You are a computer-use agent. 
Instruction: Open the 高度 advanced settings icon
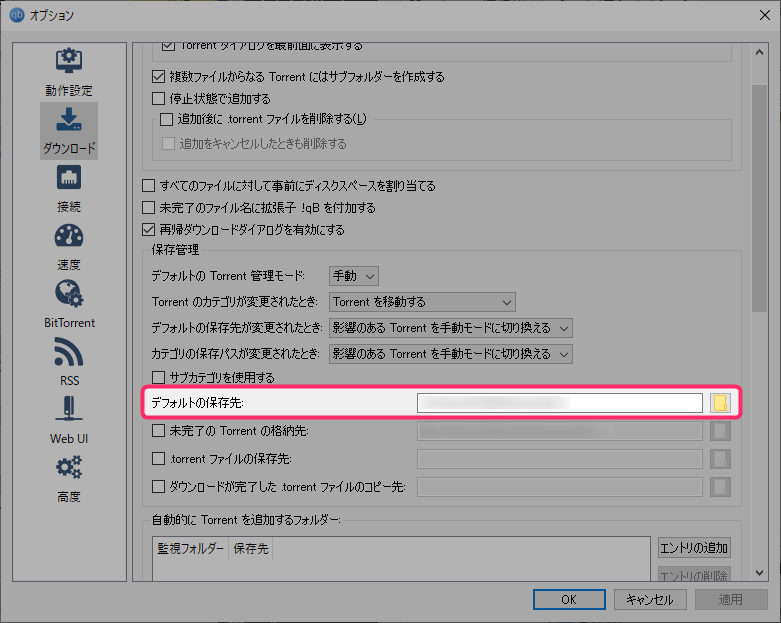point(69,468)
